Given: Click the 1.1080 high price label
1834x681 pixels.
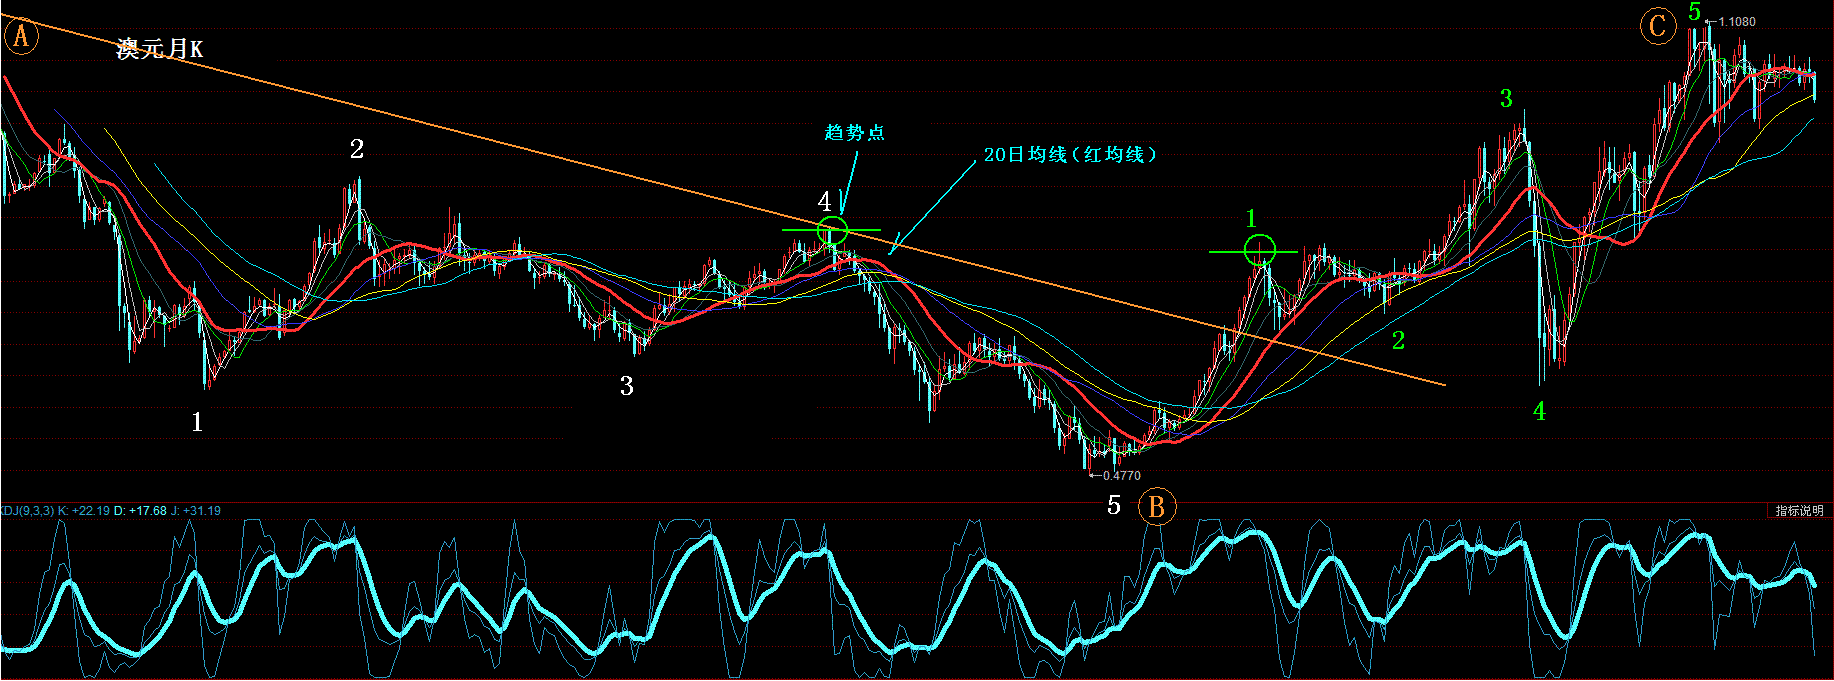Looking at the screenshot, I should pos(1737,22).
